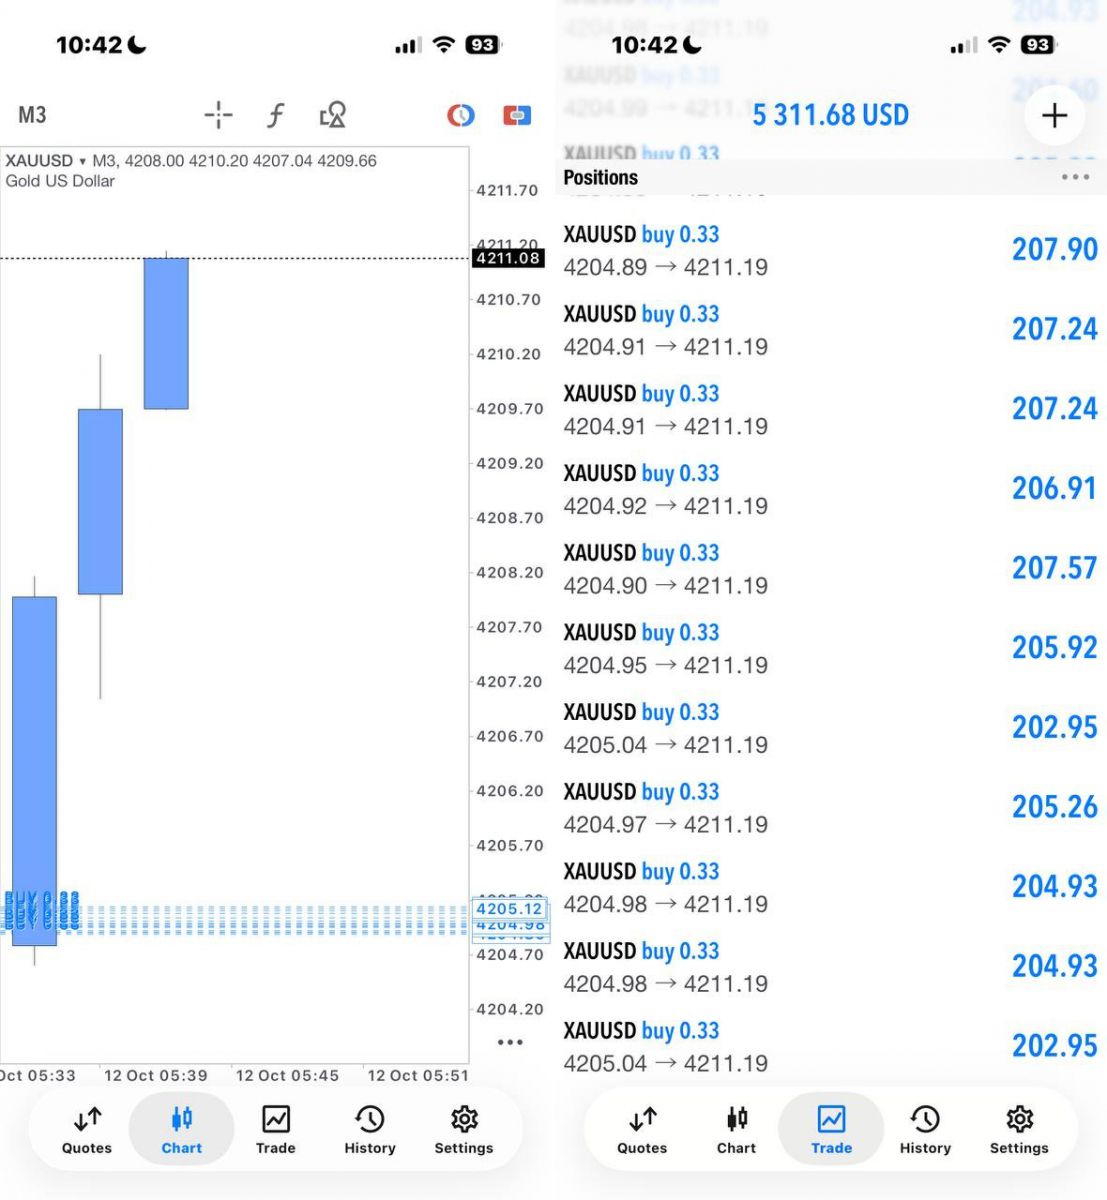Select the highlighted Trade tab on the positions screen
The image size is (1107, 1200).
(x=831, y=1131)
